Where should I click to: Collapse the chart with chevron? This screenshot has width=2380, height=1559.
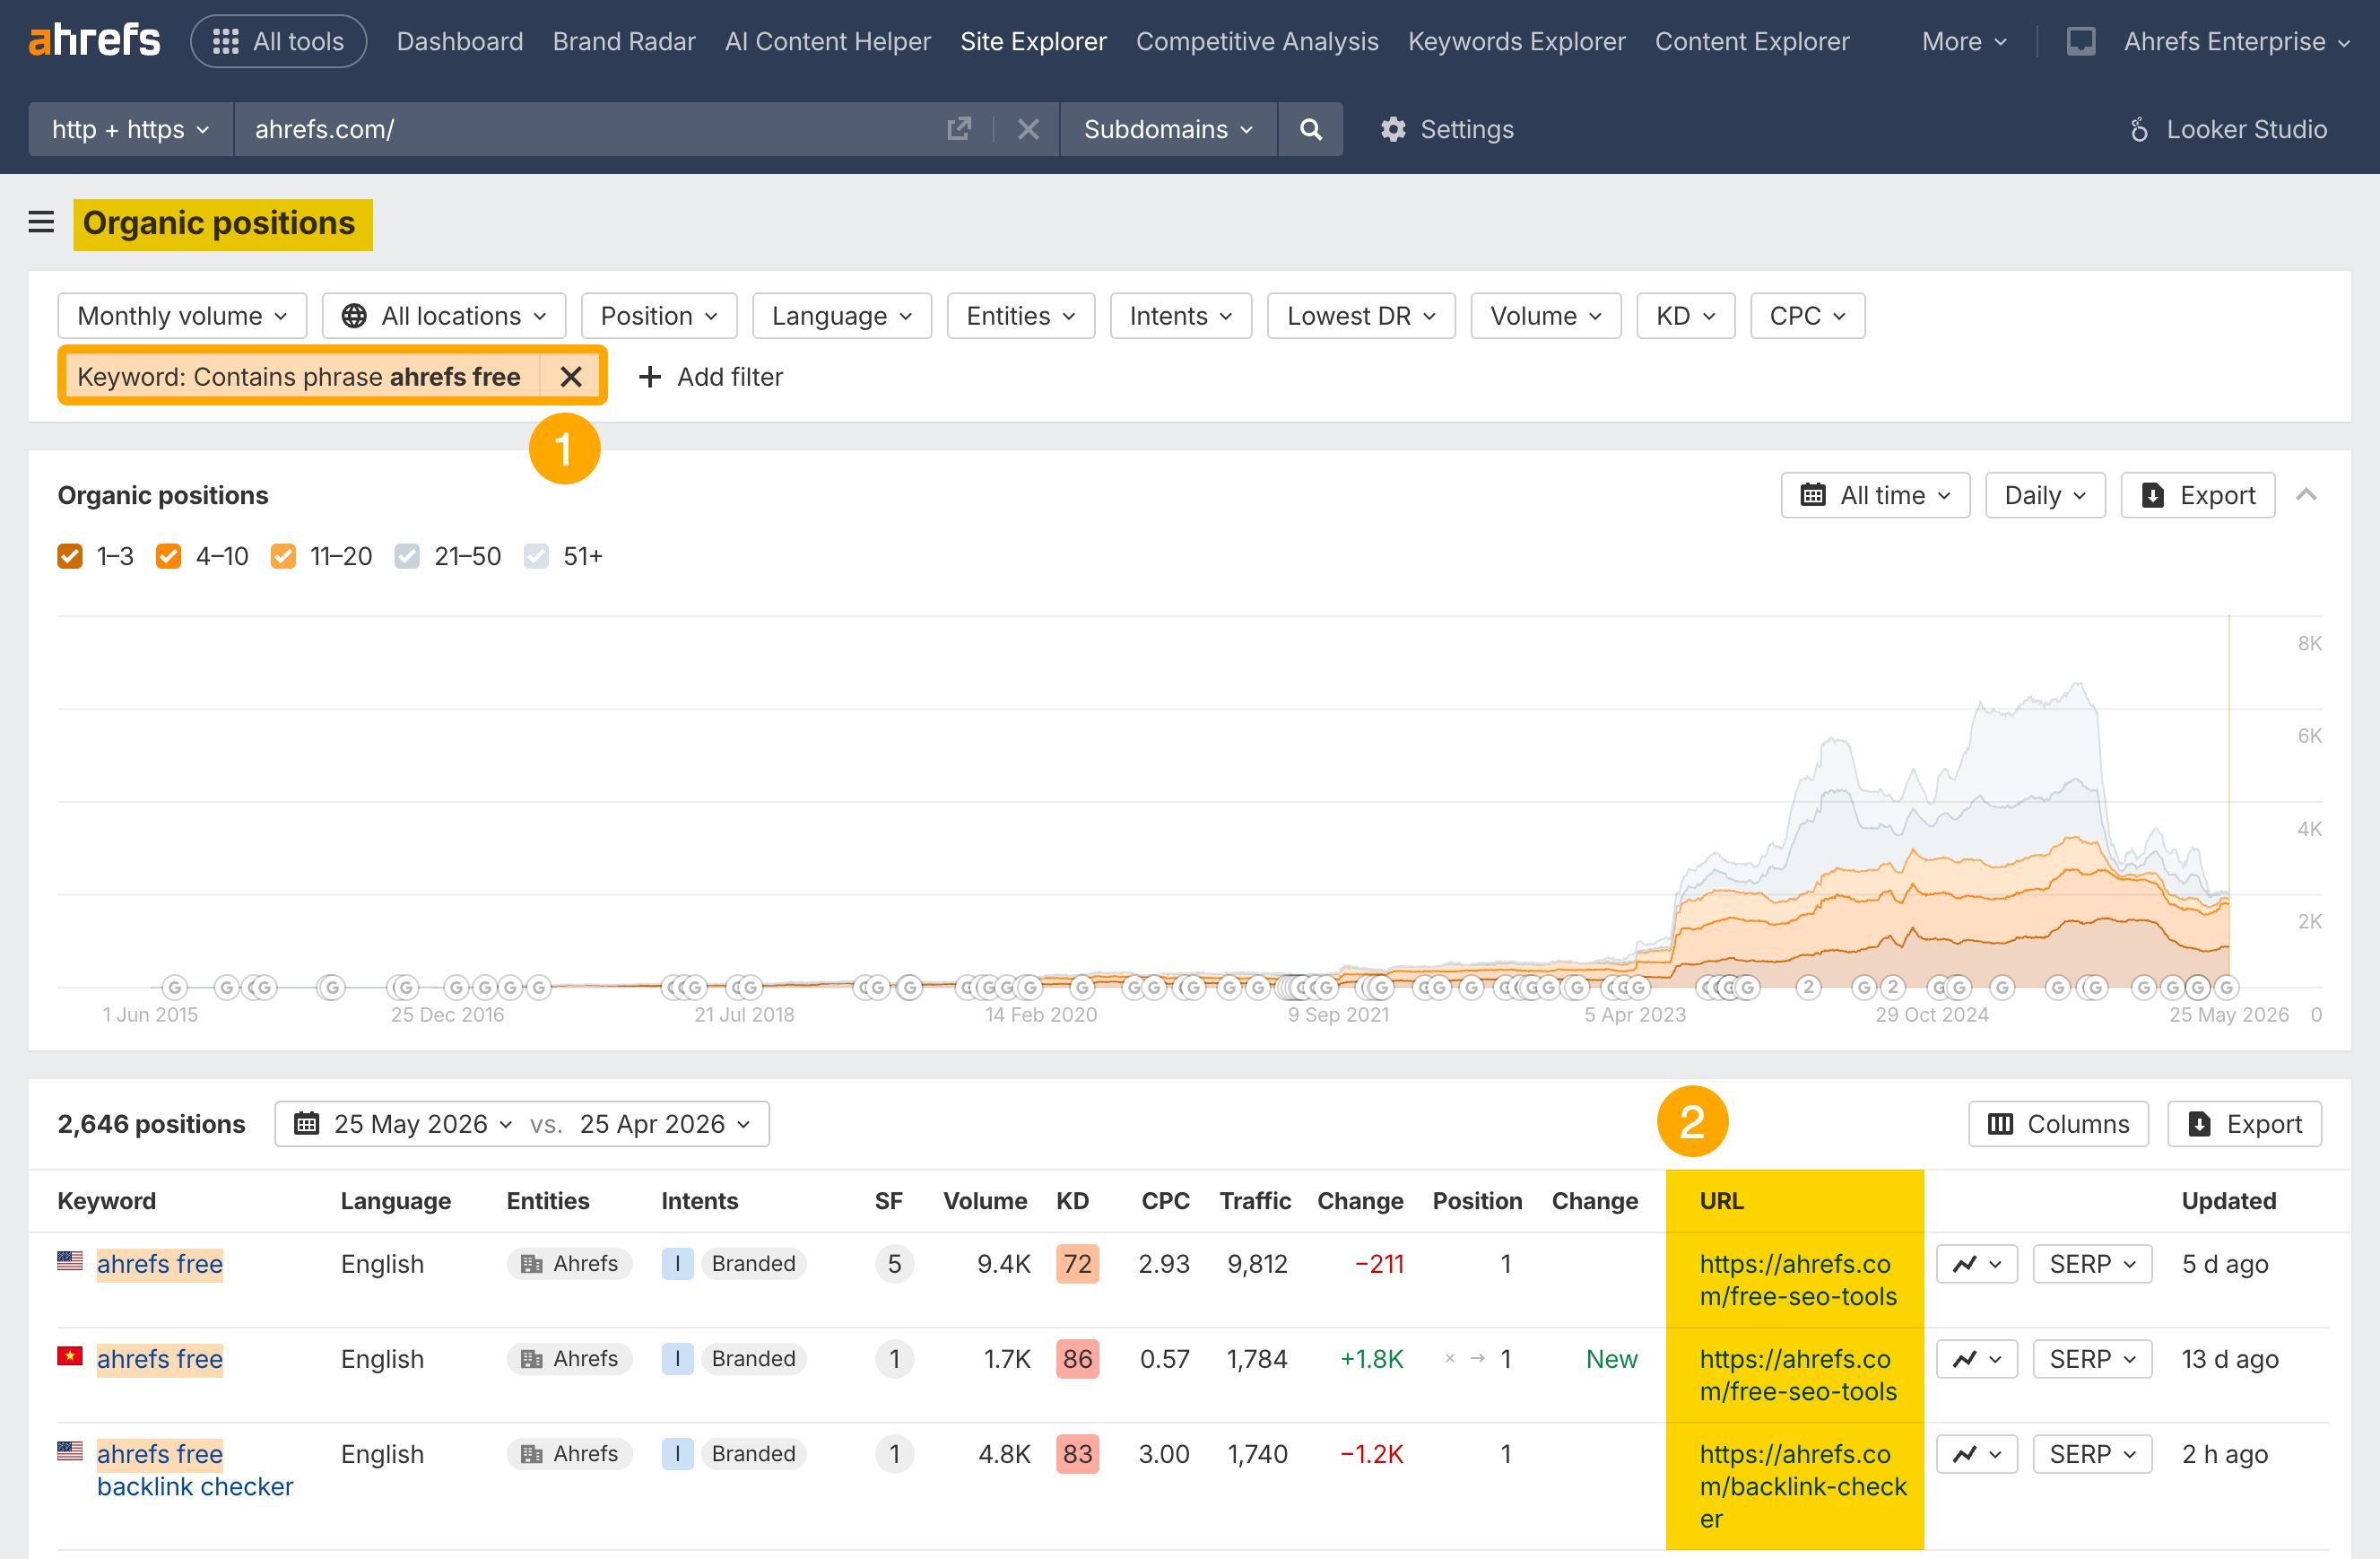(x=2306, y=495)
